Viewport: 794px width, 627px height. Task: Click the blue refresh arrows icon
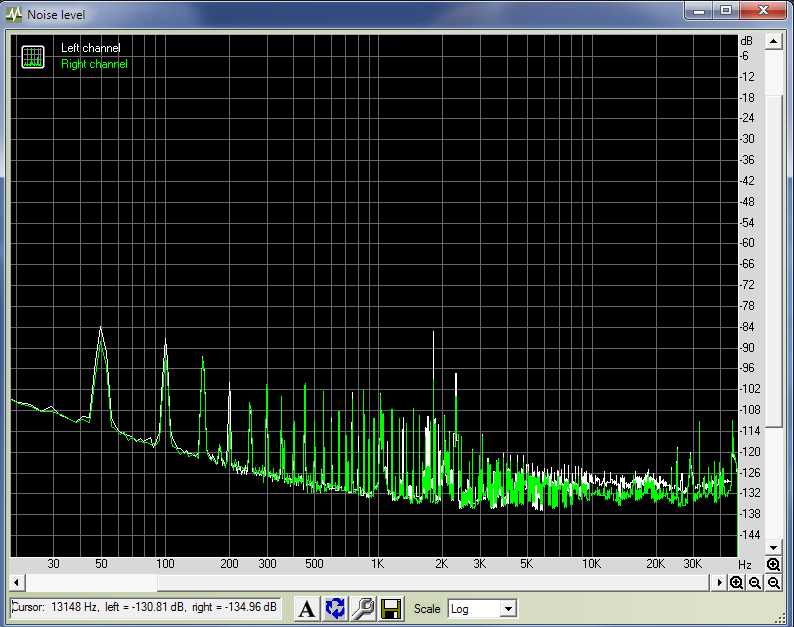335,608
